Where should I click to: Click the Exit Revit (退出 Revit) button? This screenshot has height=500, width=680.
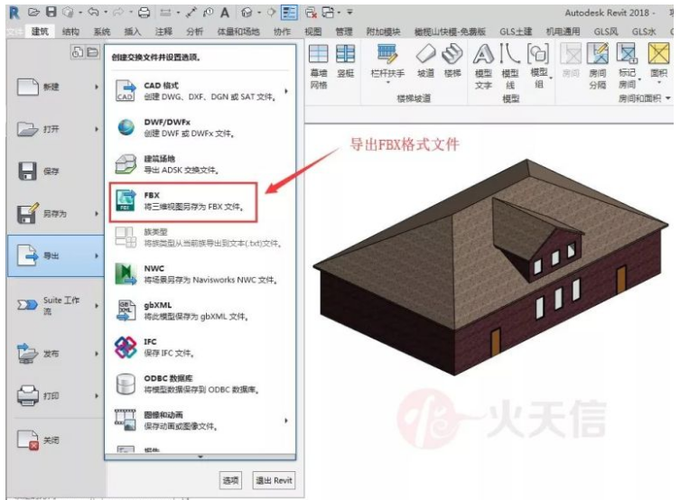(x=274, y=480)
